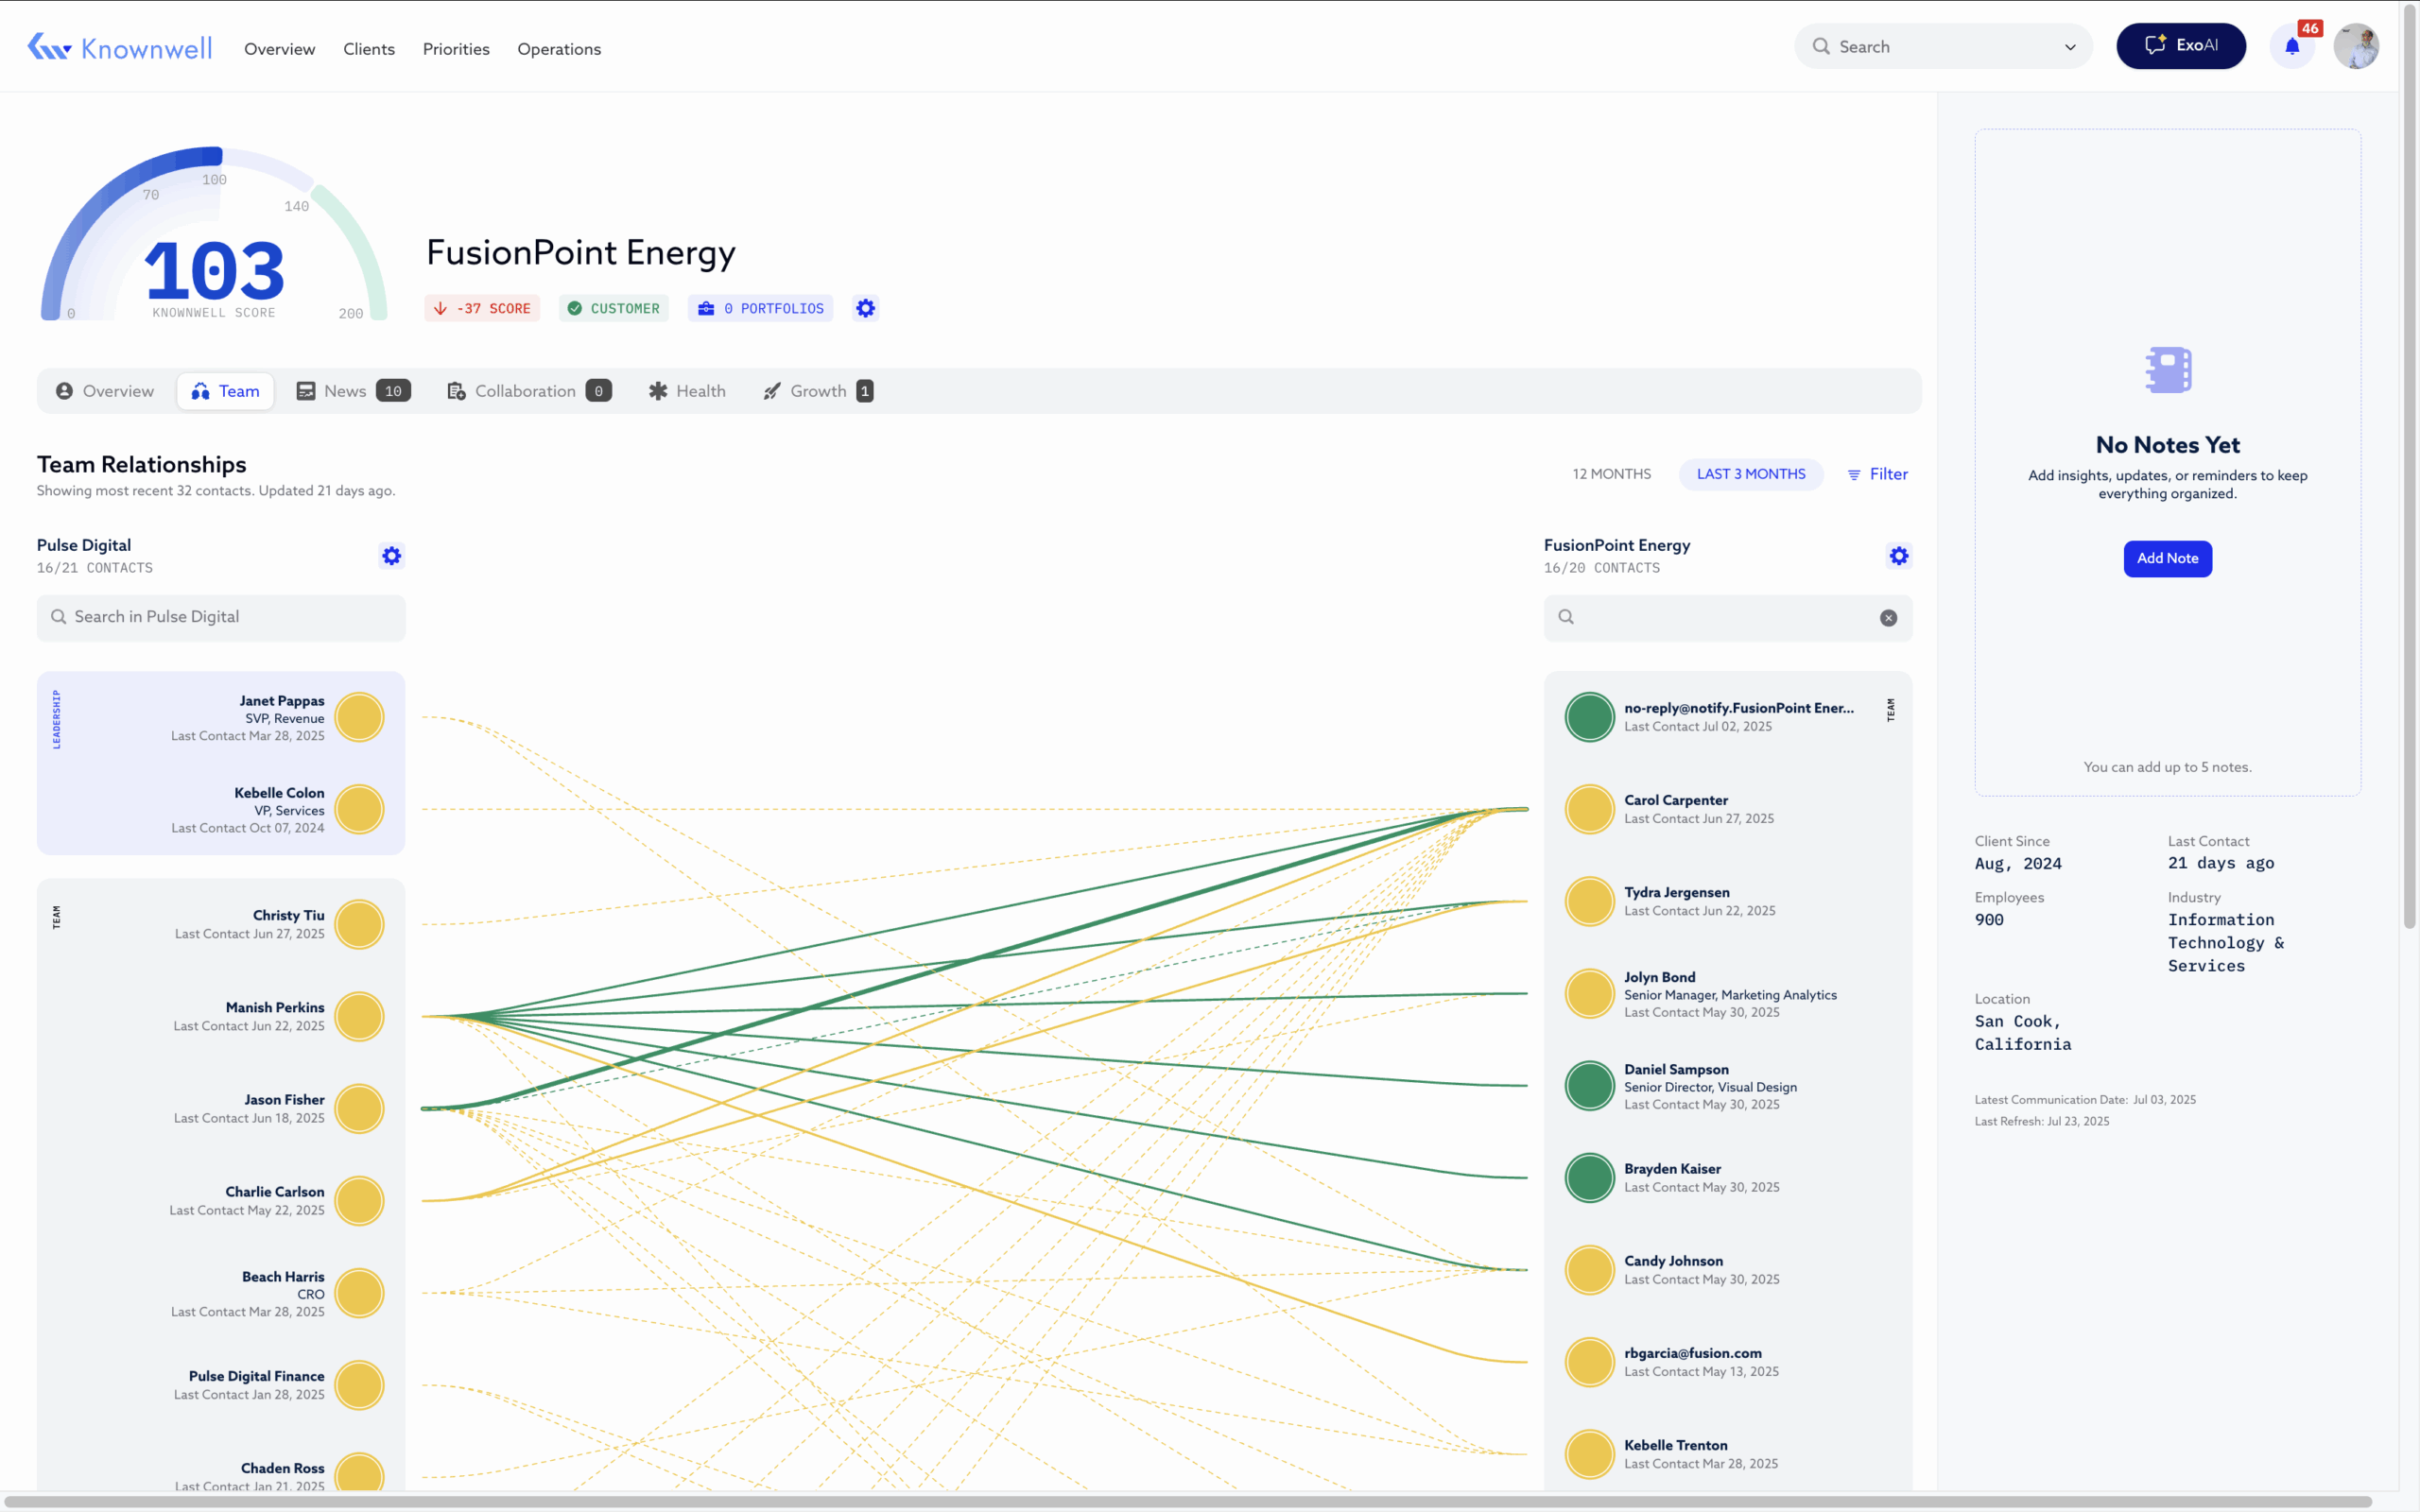Click the FusionPoint Energy contact search field
This screenshot has width=2420, height=1512.
tap(1727, 617)
